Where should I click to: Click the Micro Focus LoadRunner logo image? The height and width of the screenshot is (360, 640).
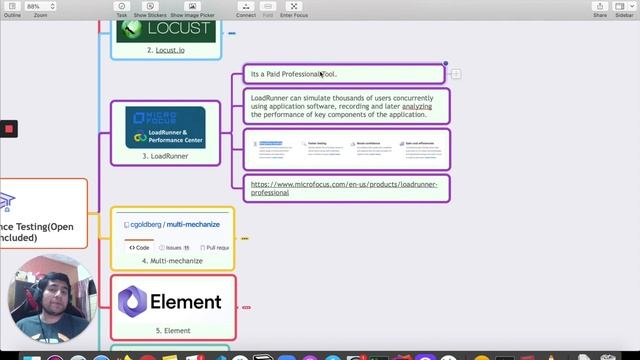click(165, 127)
